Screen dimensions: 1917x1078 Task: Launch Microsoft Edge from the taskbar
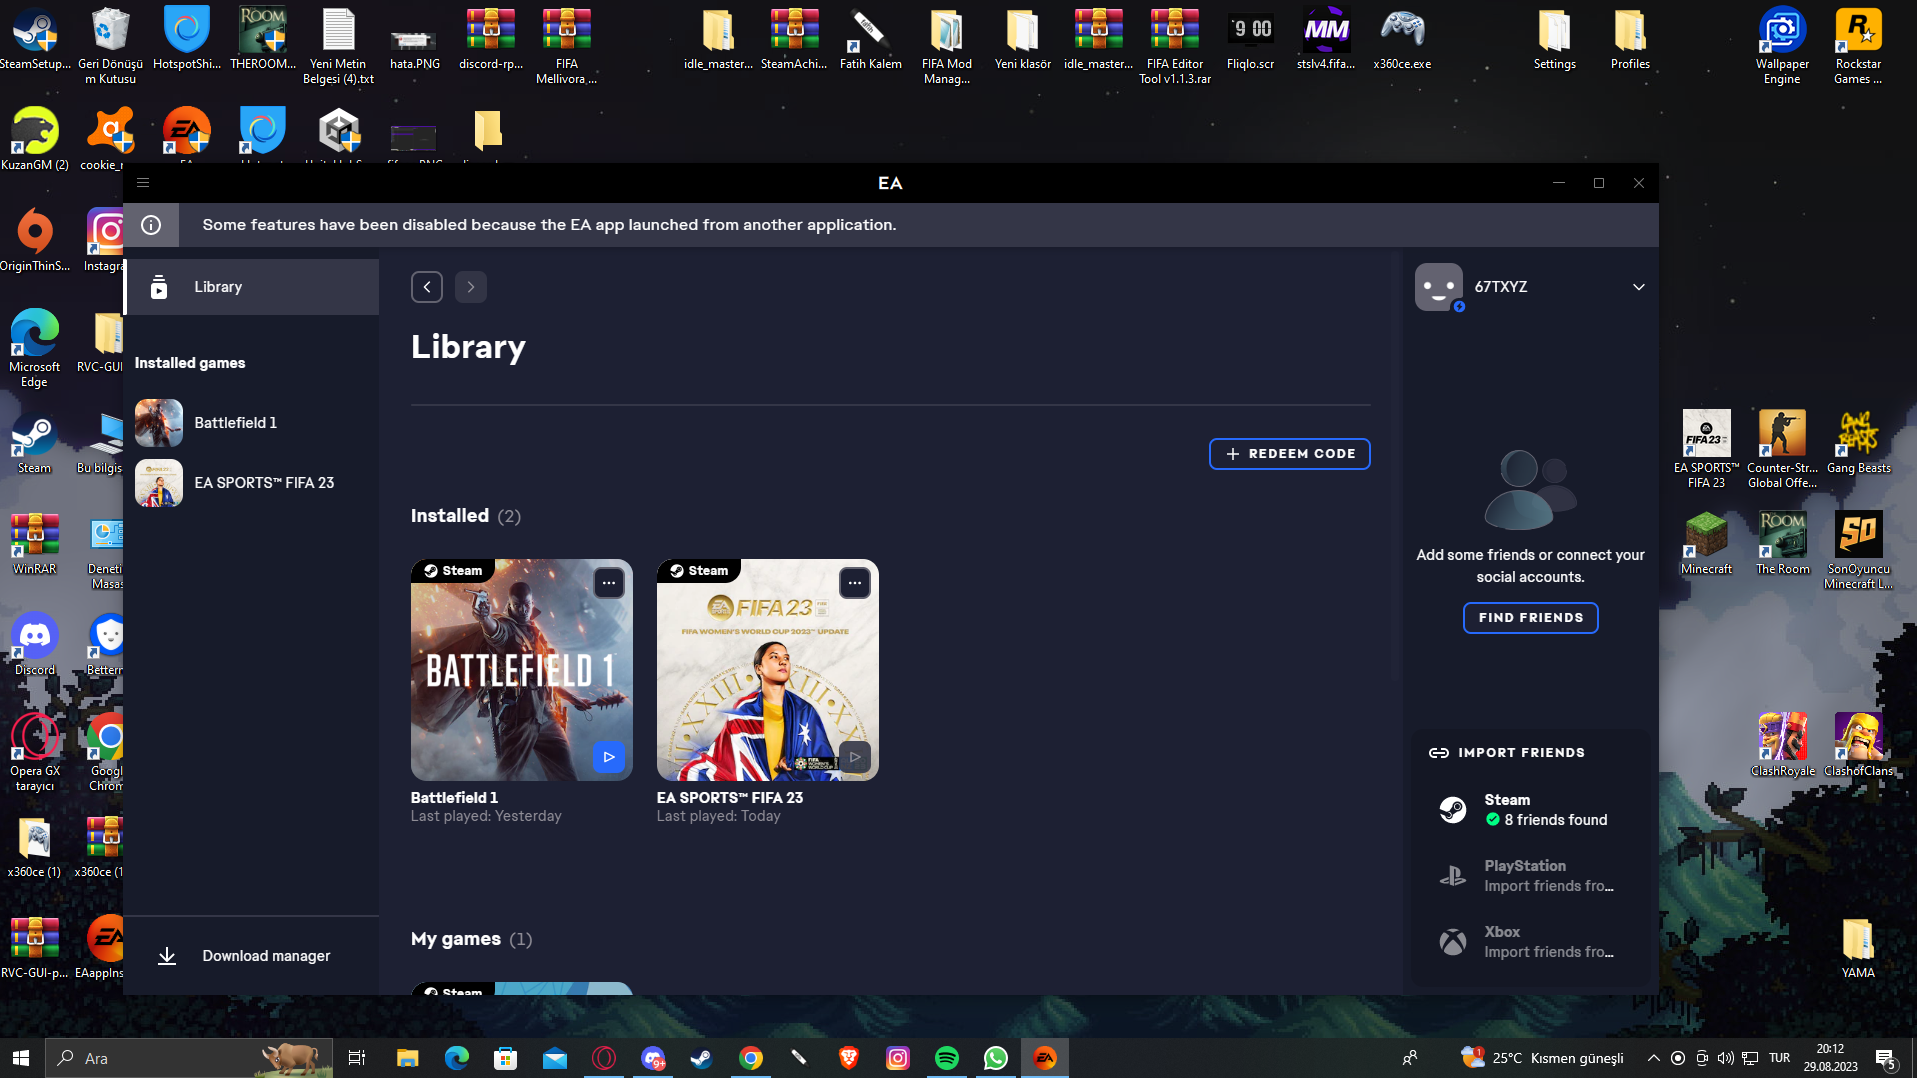456,1058
